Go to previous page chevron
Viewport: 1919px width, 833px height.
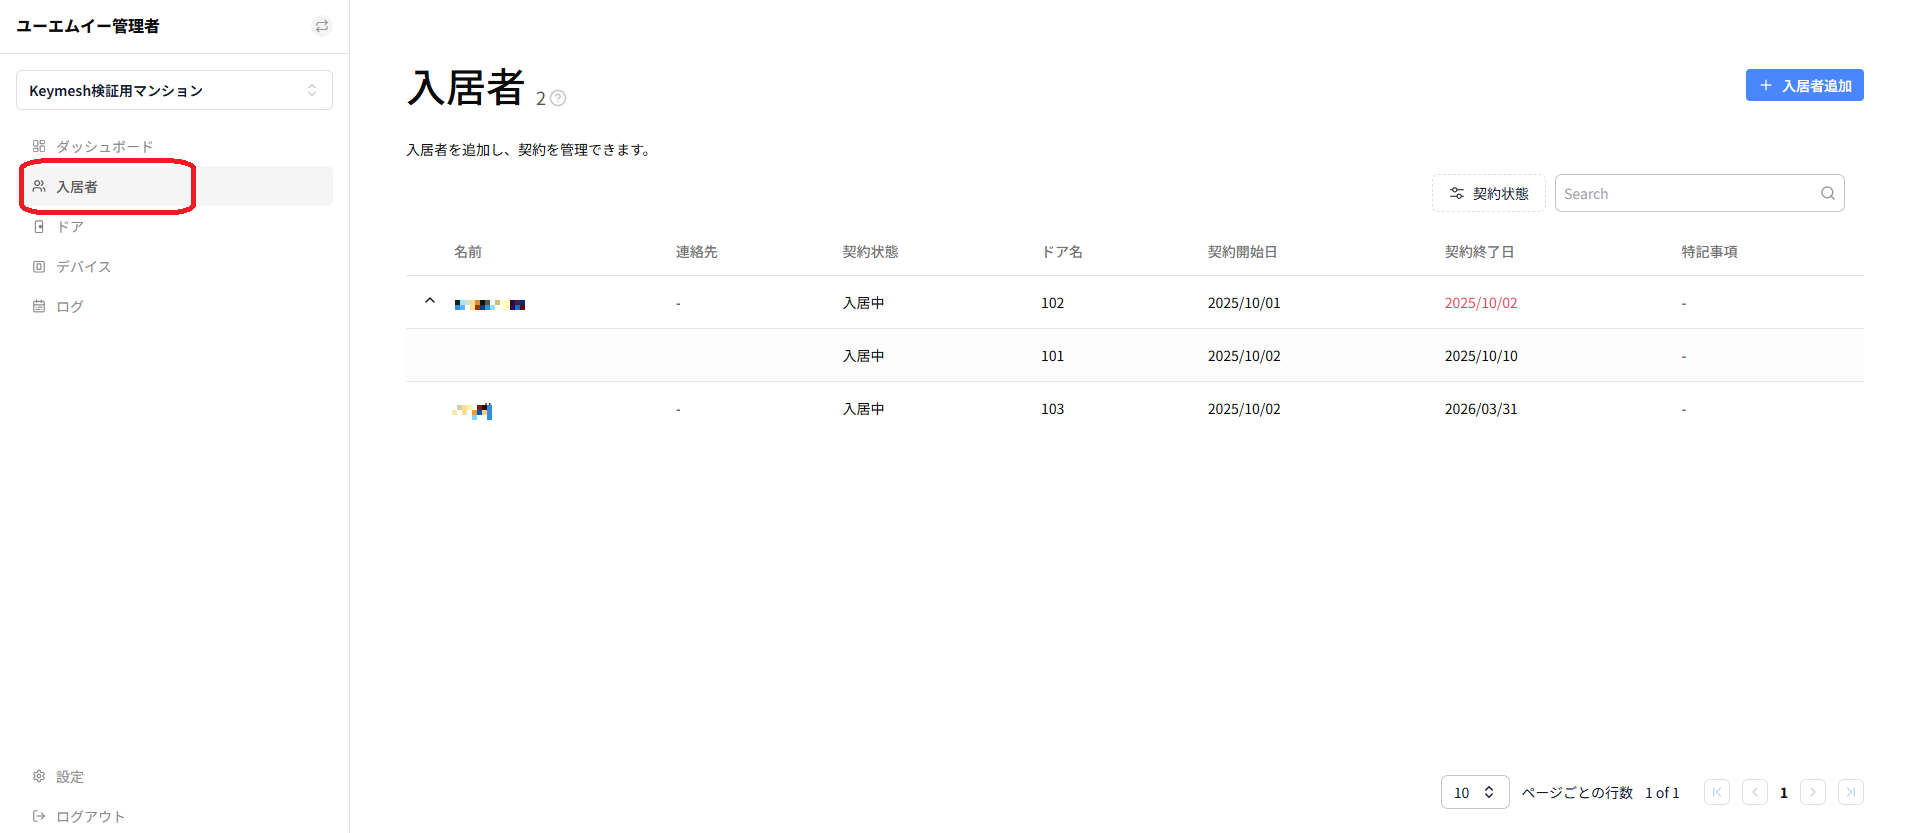(1755, 792)
